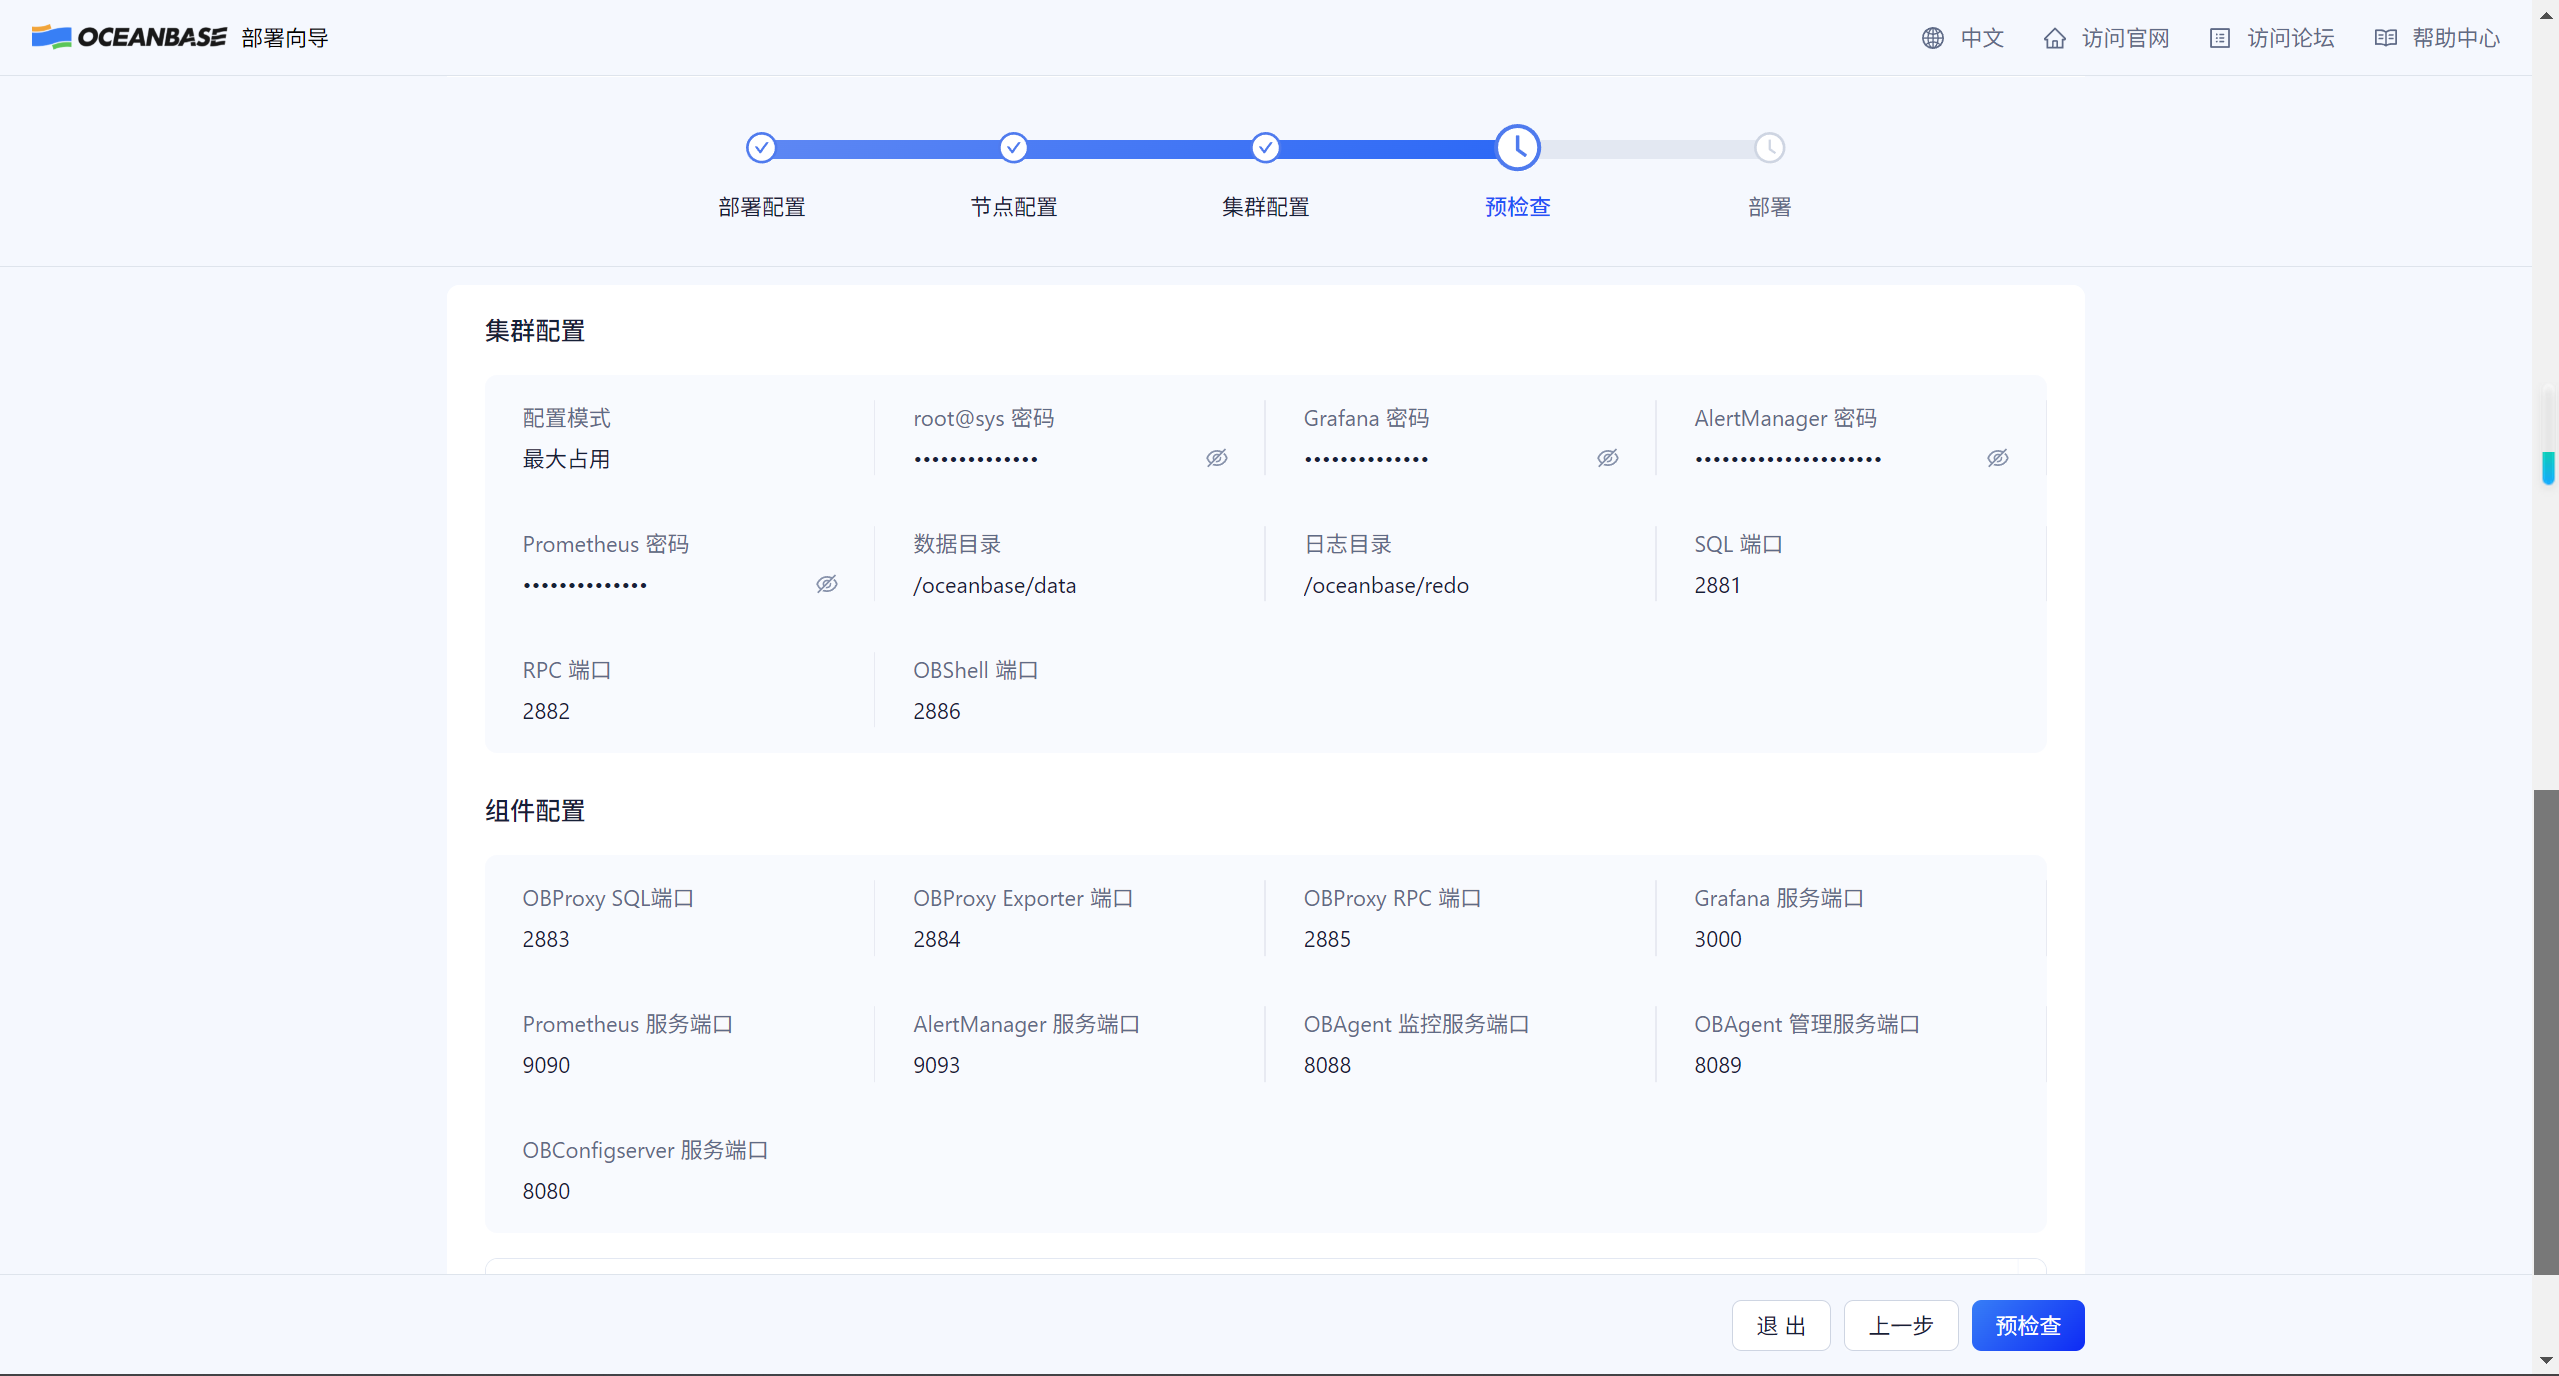Open the 中文 language switcher
2559x1376 pixels.
click(x=1981, y=38)
